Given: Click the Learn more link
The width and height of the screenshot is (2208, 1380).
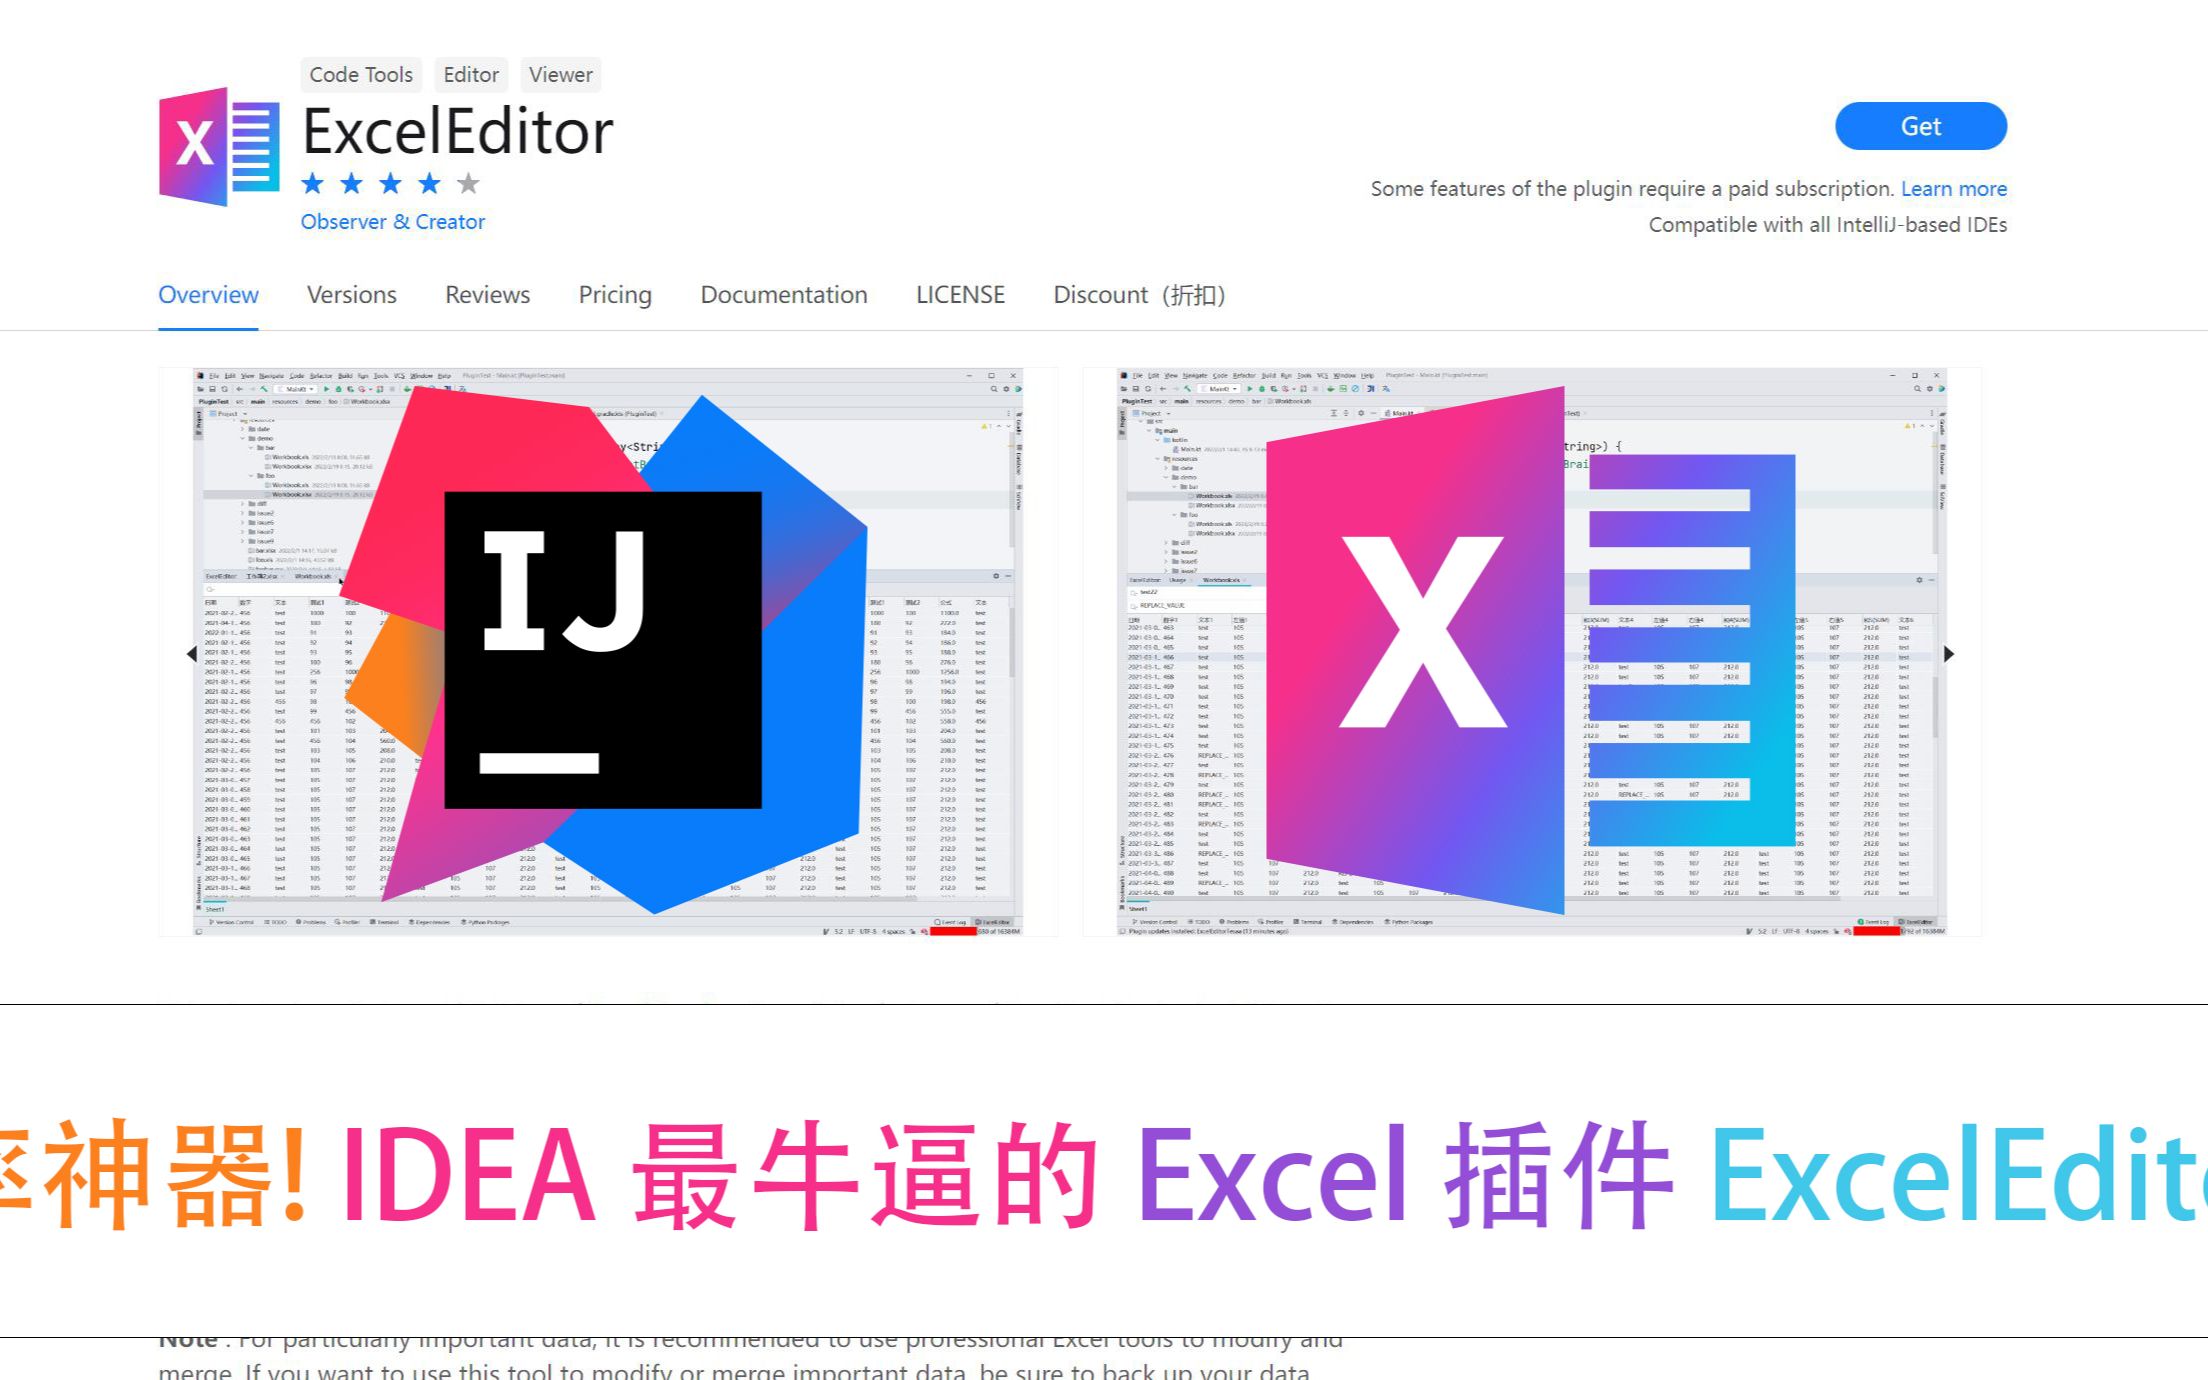Looking at the screenshot, I should click(1952, 189).
